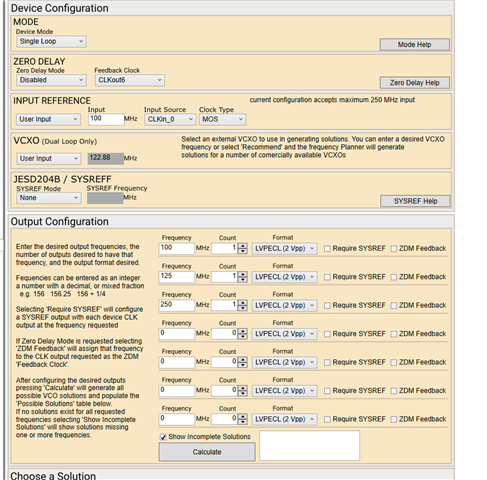The height and width of the screenshot is (480, 487).
Task: Check ZDM Feedback on the fourth output row
Action: 394,334
